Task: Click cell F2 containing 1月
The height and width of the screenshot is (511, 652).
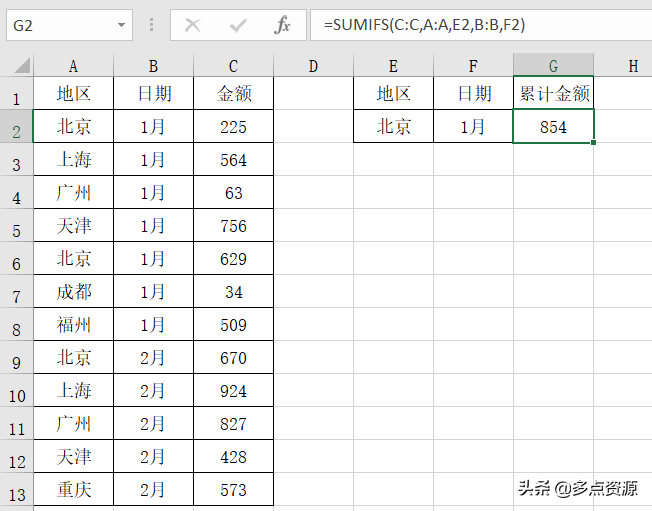Action: coord(473,126)
